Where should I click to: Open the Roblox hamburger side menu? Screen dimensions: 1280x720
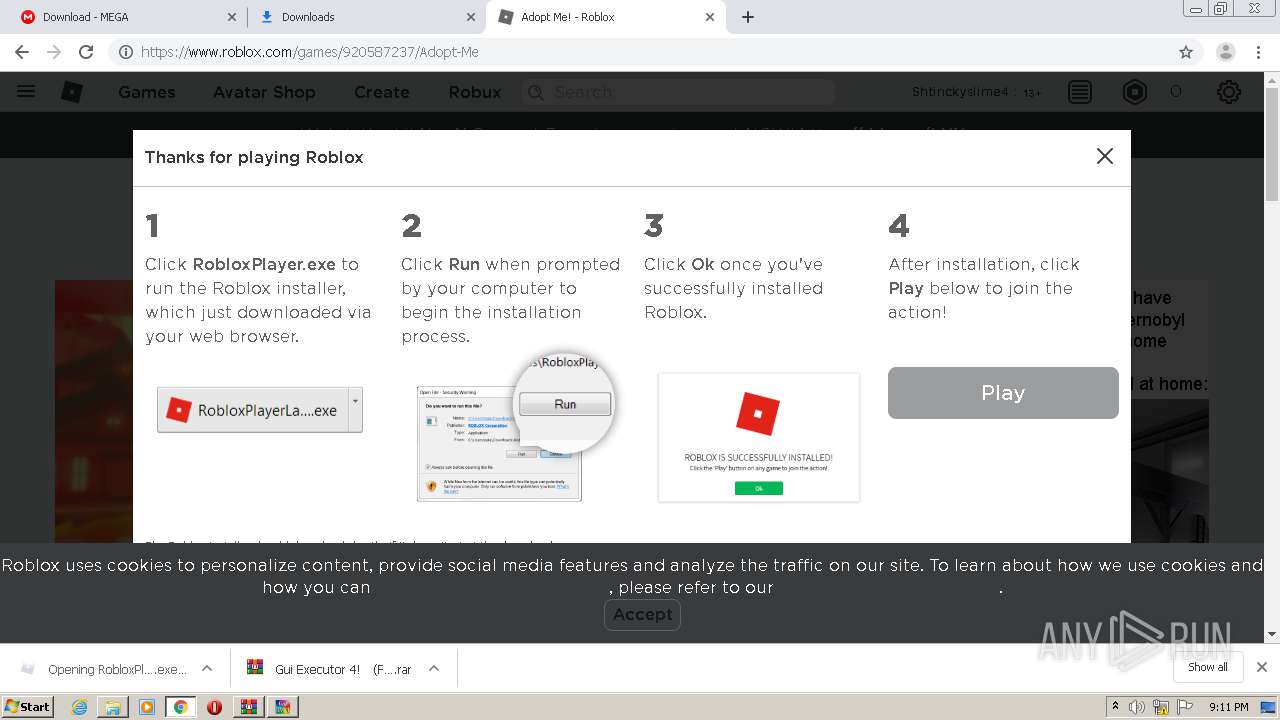click(26, 92)
